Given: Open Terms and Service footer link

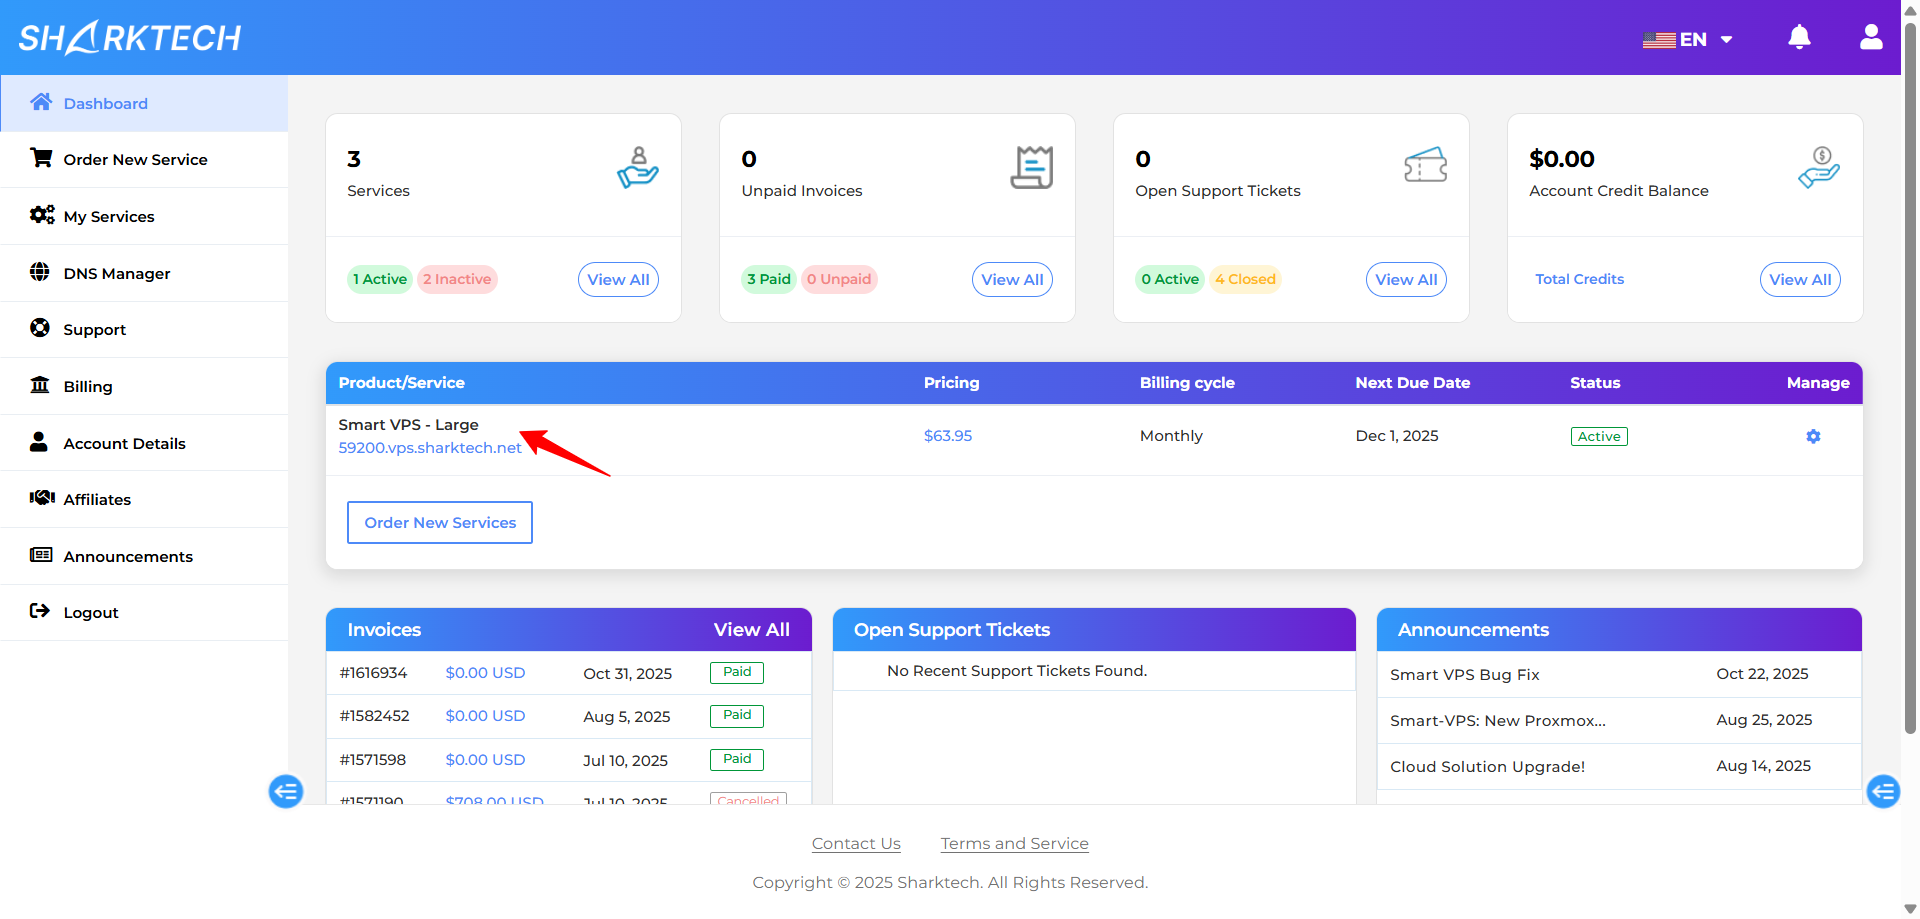Looking at the screenshot, I should [x=1014, y=844].
